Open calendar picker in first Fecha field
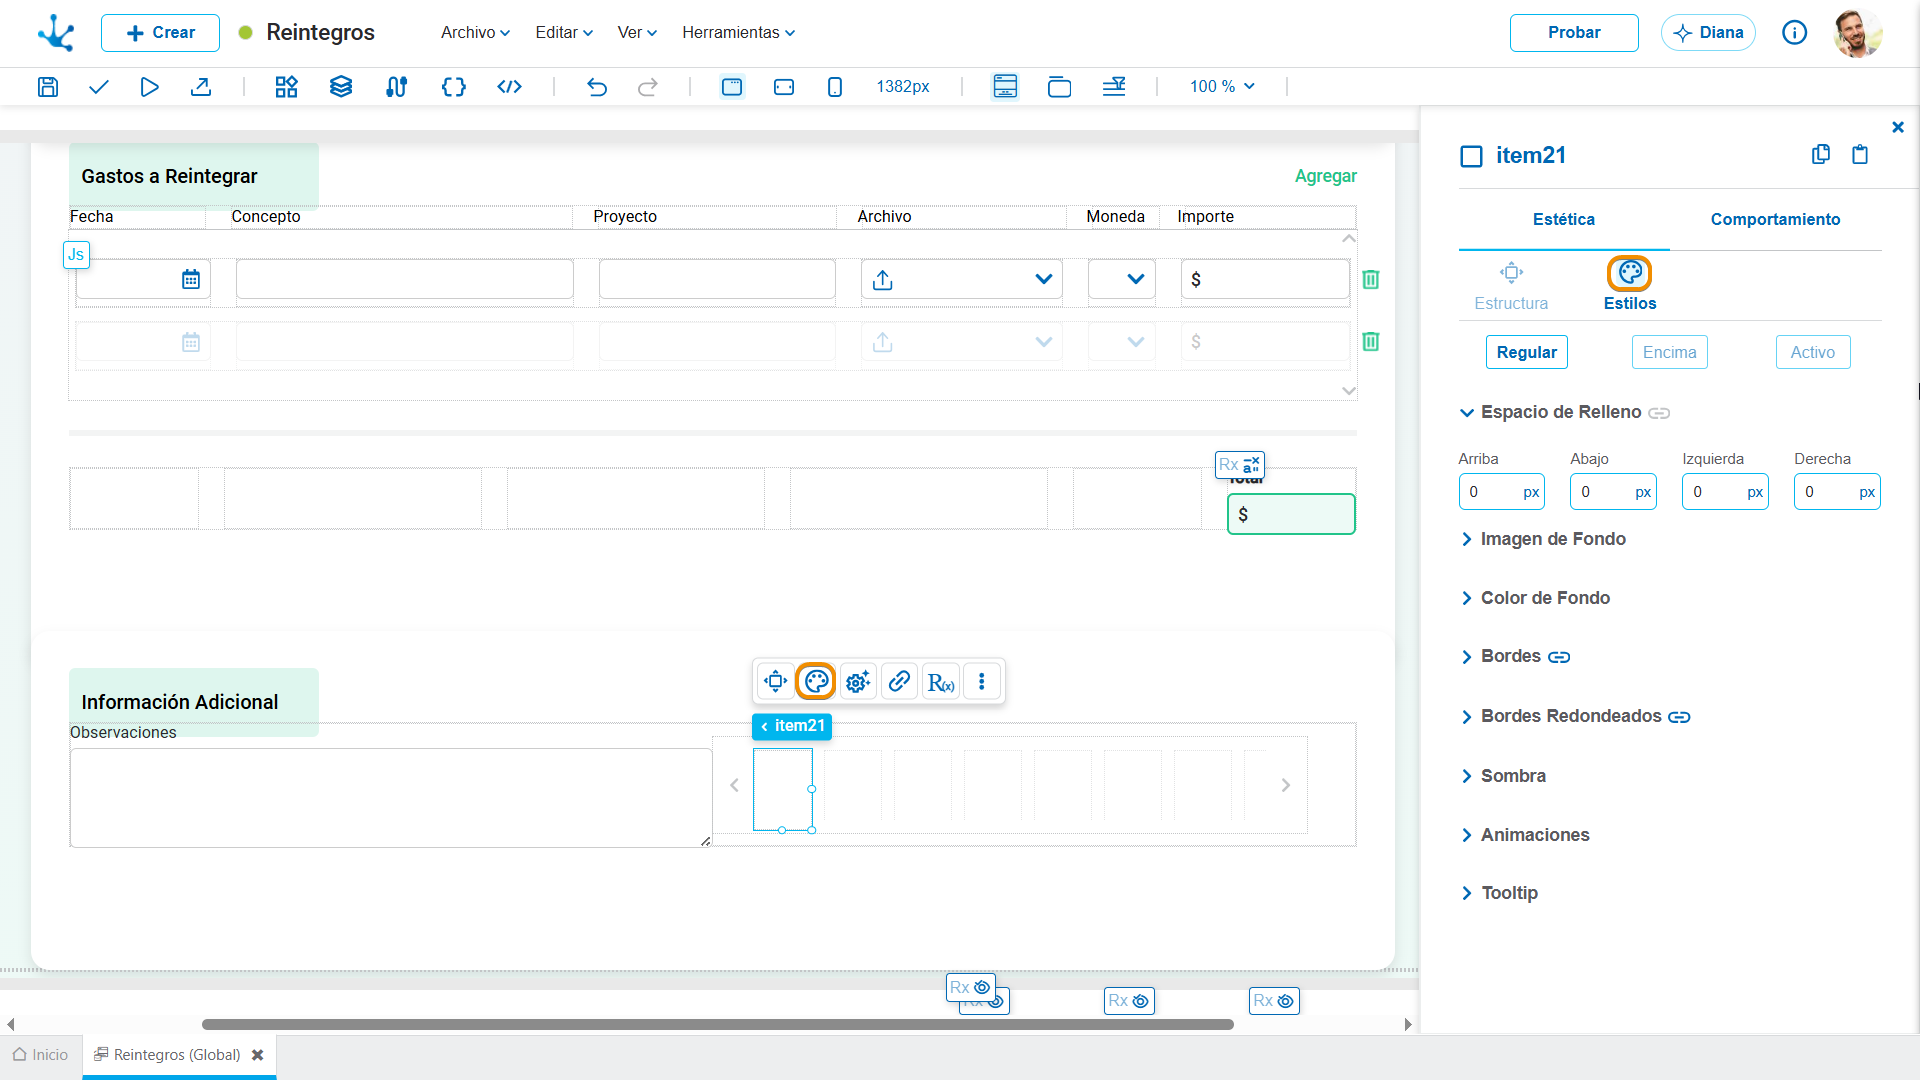The width and height of the screenshot is (1920, 1080). coord(191,279)
